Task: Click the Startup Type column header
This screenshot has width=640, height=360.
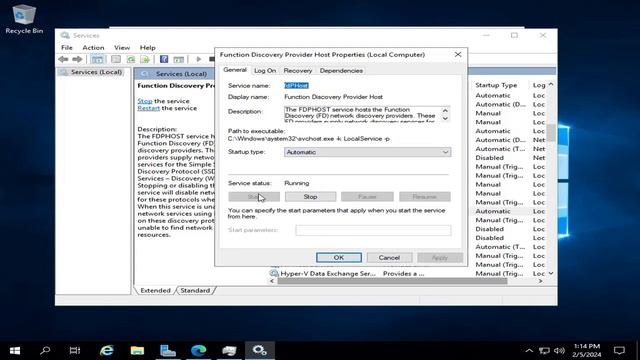Action: click(x=496, y=85)
